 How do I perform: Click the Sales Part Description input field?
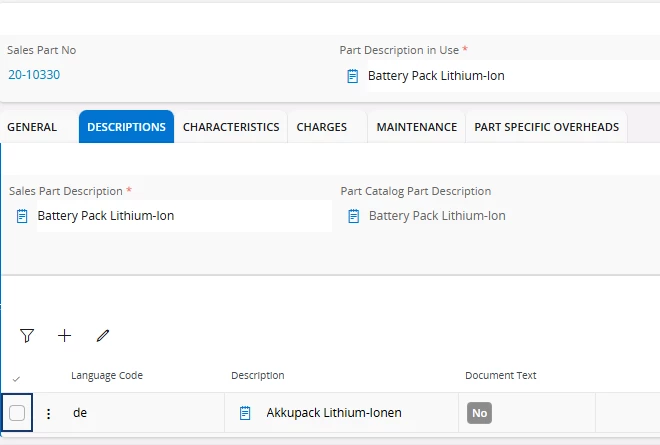(x=184, y=216)
